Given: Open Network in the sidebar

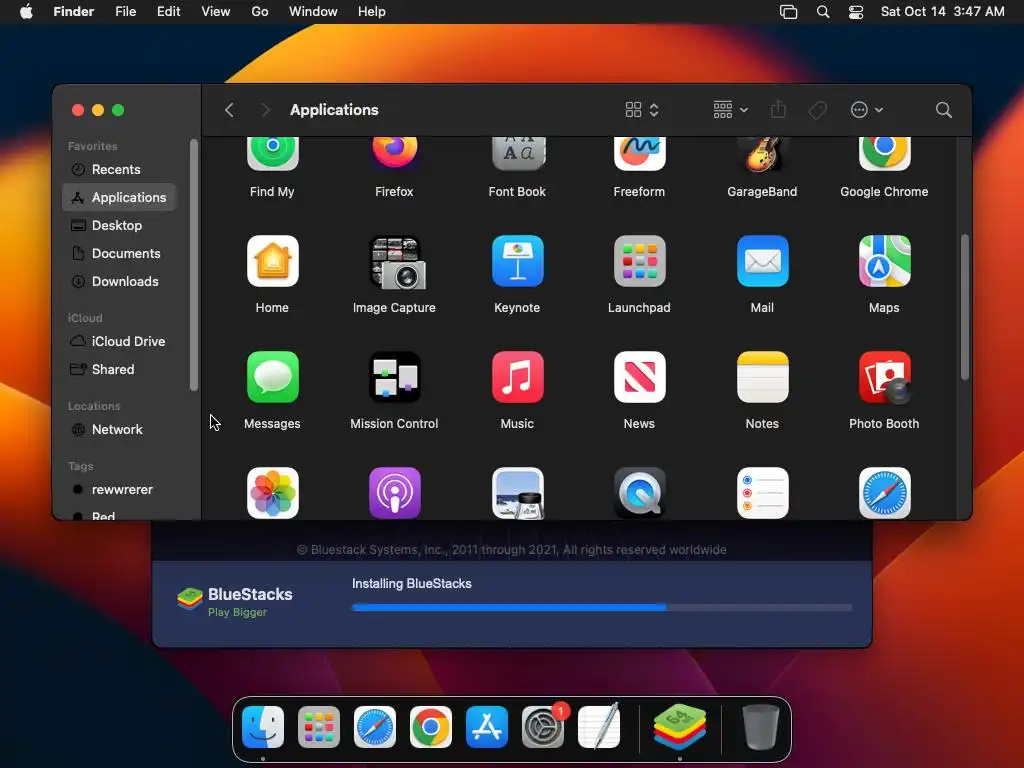Looking at the screenshot, I should pyautogui.click(x=119, y=430).
